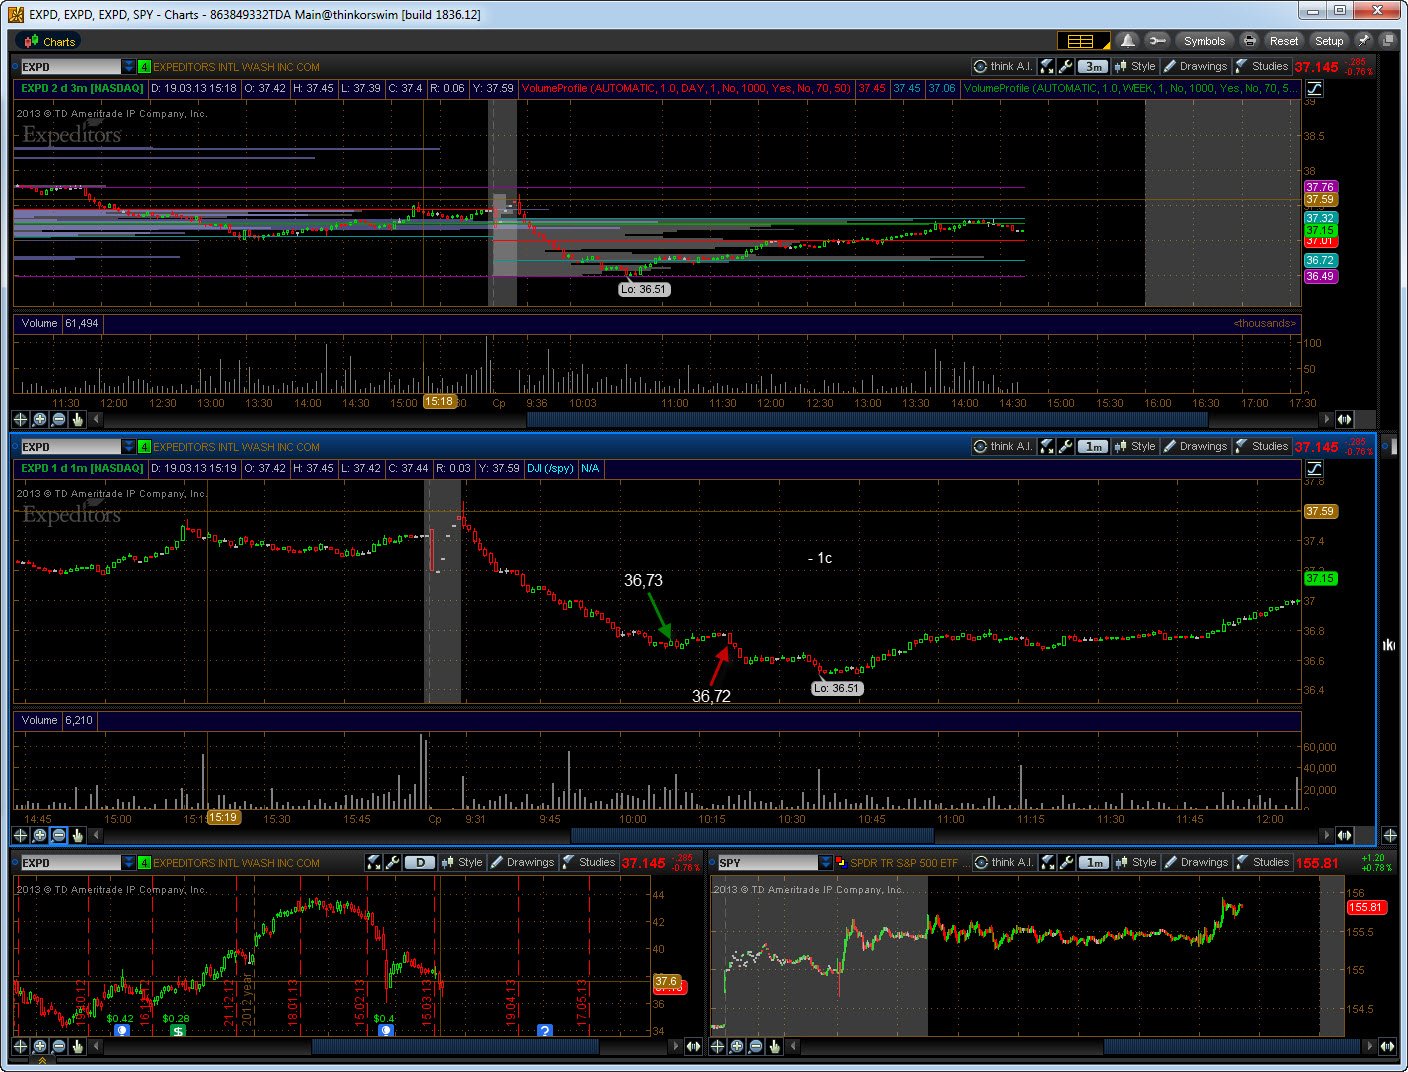Zoom in using magnifier under top chart
The image size is (1408, 1072).
(x=40, y=419)
